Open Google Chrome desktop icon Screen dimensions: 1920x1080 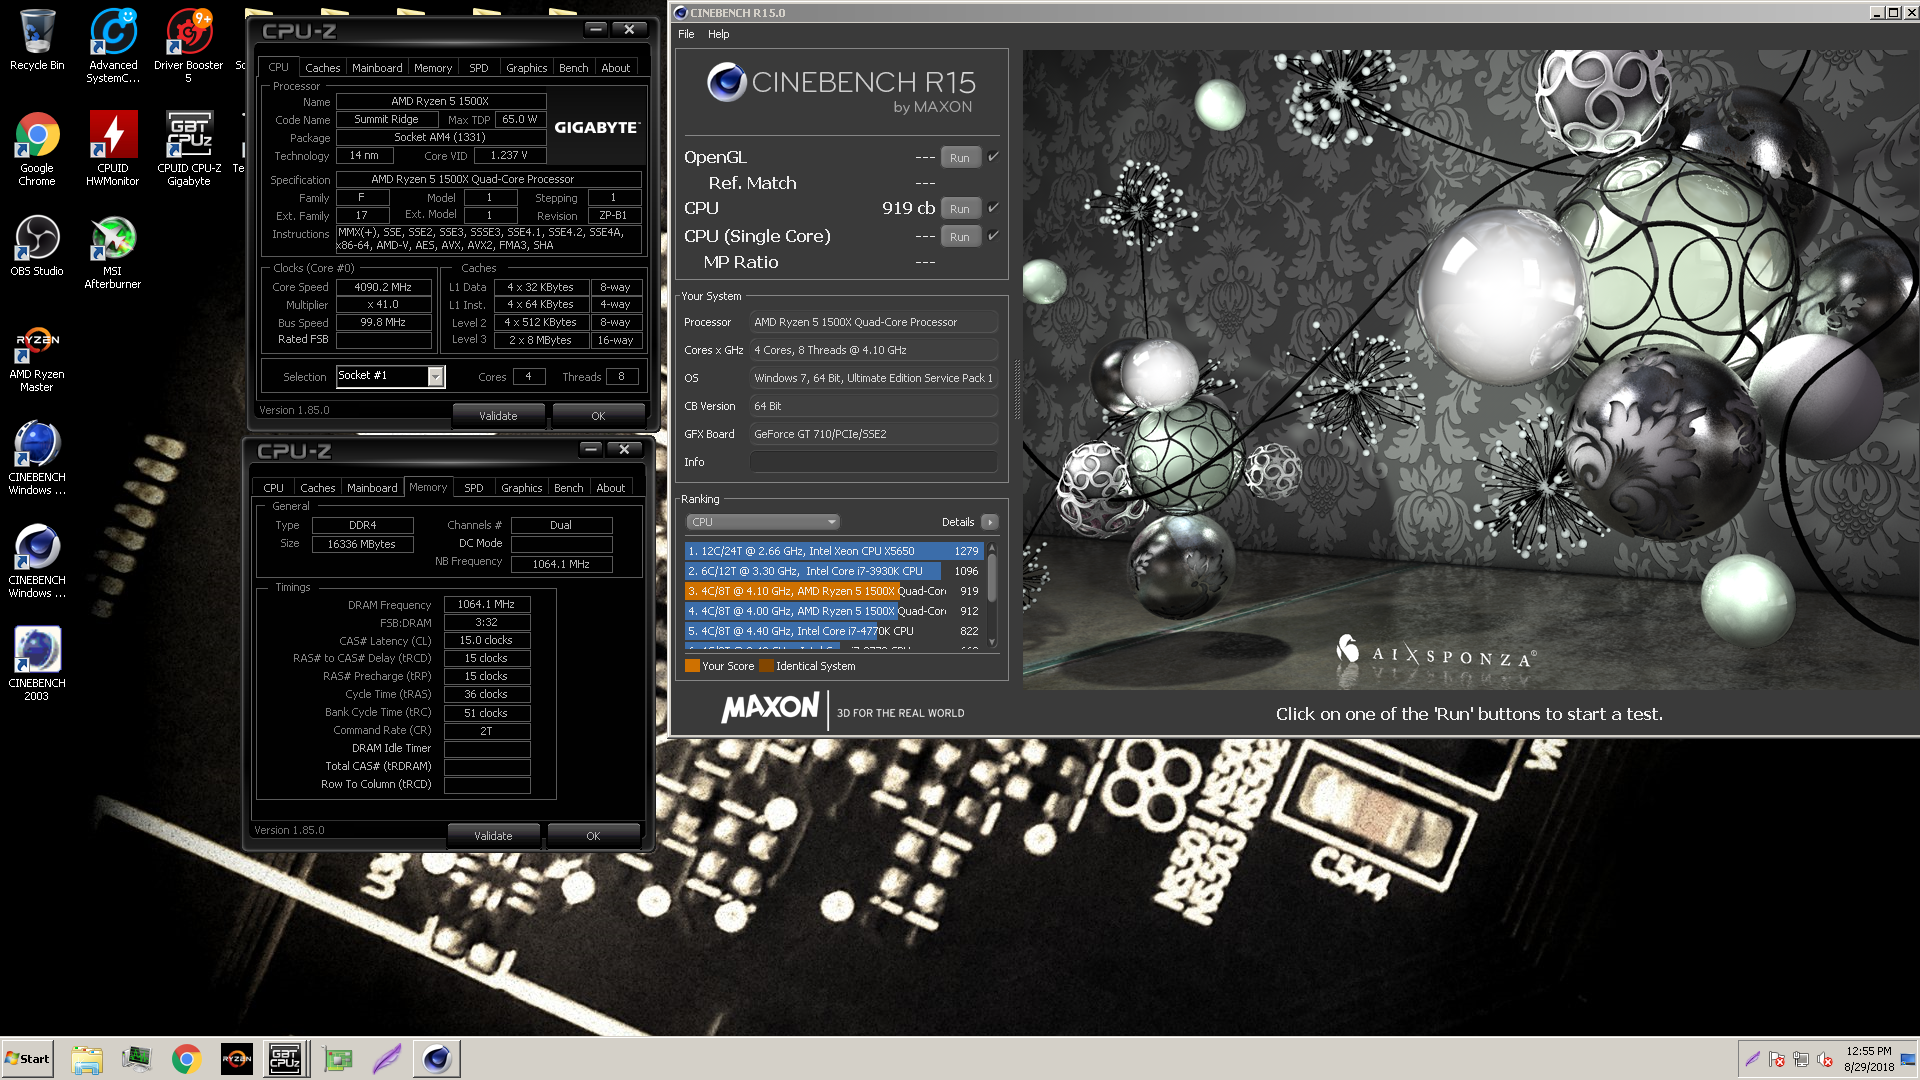[37, 148]
